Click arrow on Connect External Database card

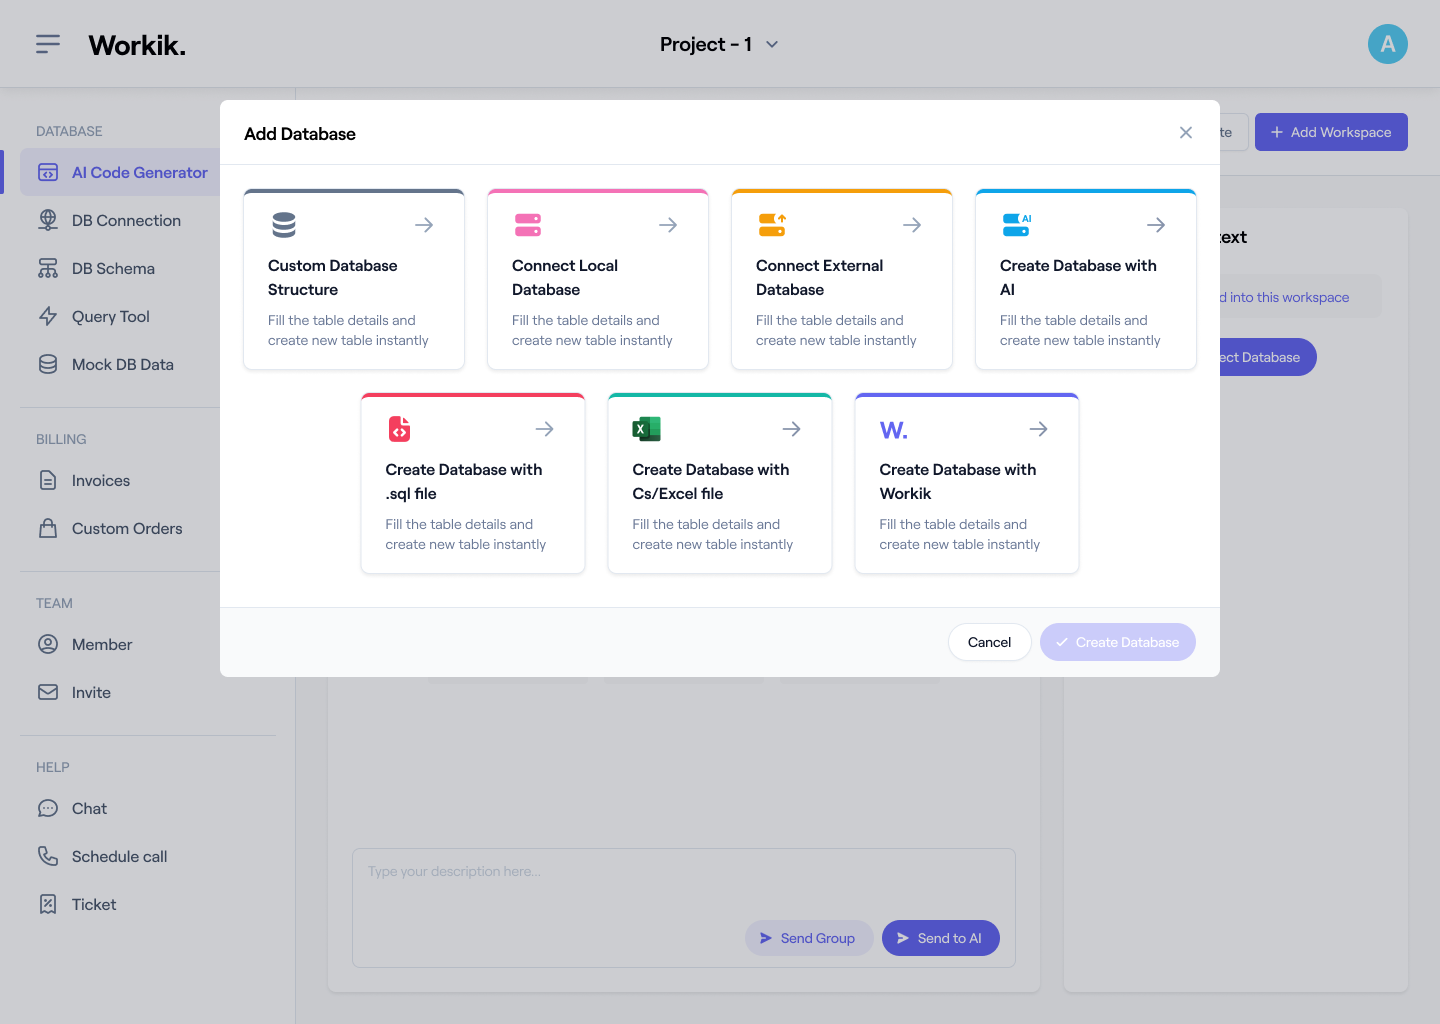point(912,225)
